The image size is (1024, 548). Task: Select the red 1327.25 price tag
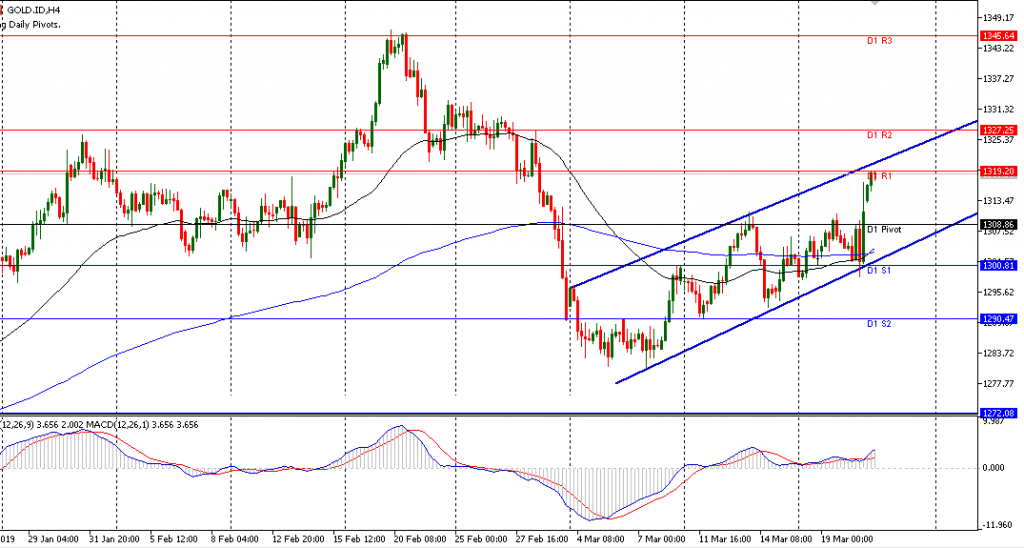point(999,130)
